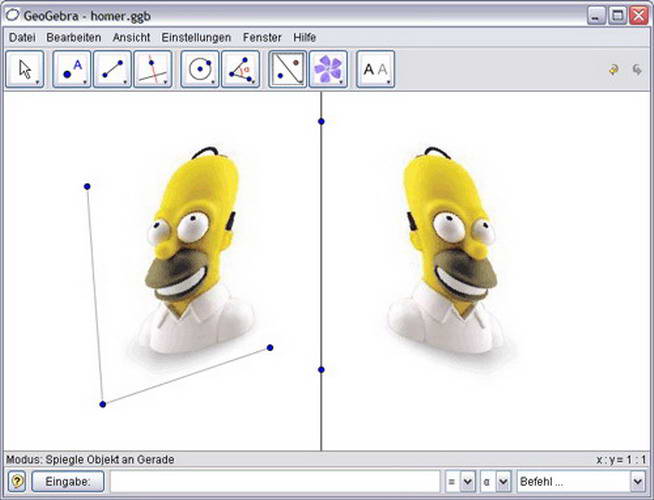
Task: Open the Bearbeiten menu
Action: tap(74, 38)
